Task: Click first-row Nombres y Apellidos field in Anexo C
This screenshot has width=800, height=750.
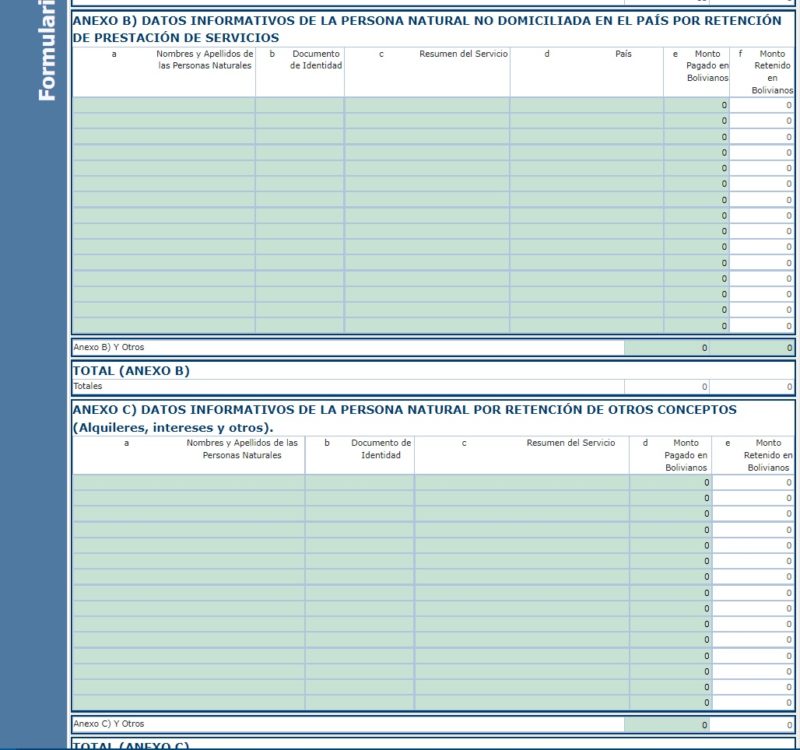Action: [189, 482]
